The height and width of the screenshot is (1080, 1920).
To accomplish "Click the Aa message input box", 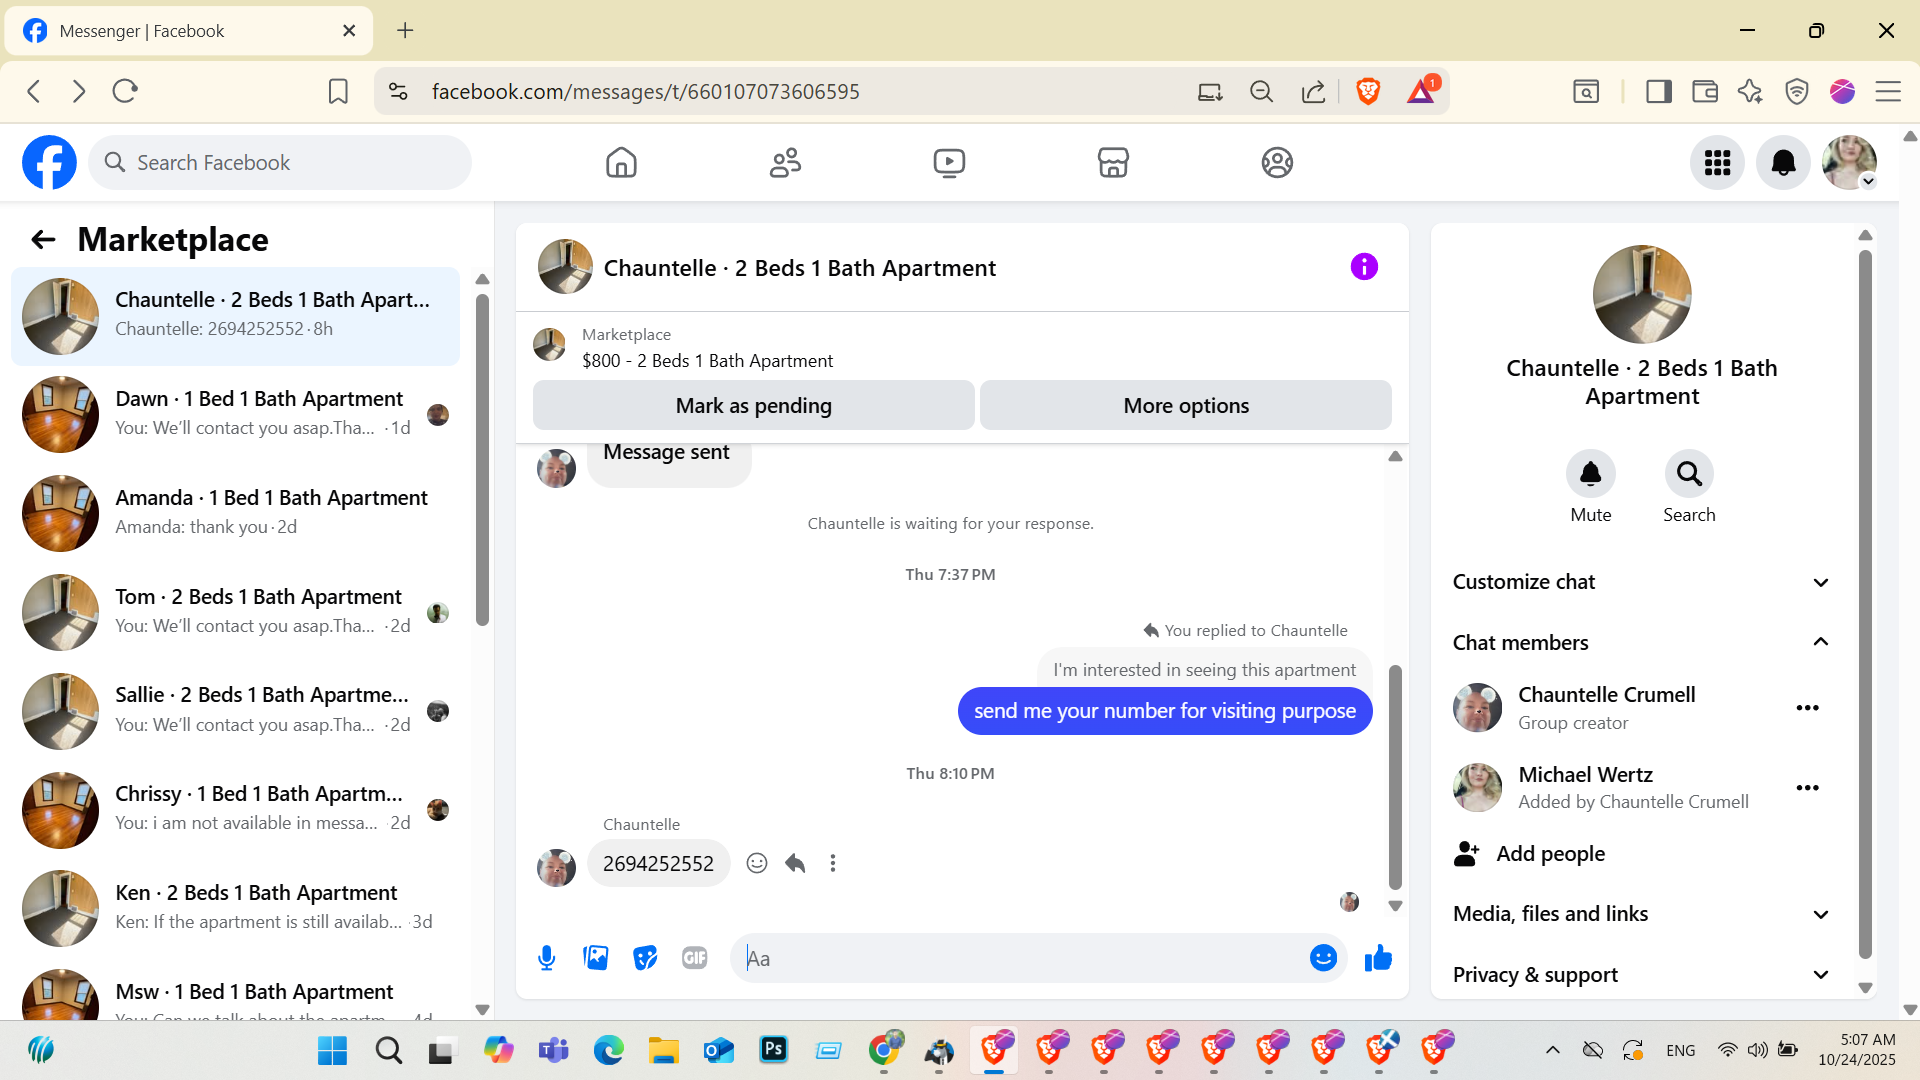I will tap(1020, 958).
